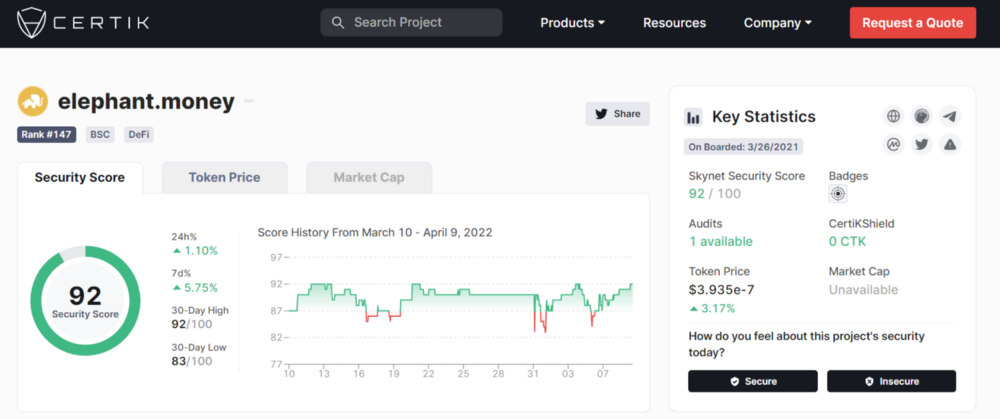Viewport: 1000px width, 419px height.
Task: Expand the Company dropdown menu
Action: coord(777,23)
